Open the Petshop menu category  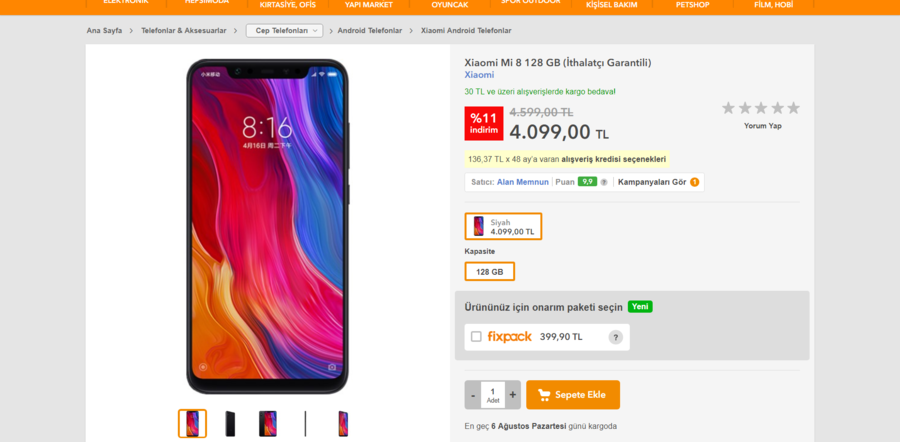coord(691,4)
